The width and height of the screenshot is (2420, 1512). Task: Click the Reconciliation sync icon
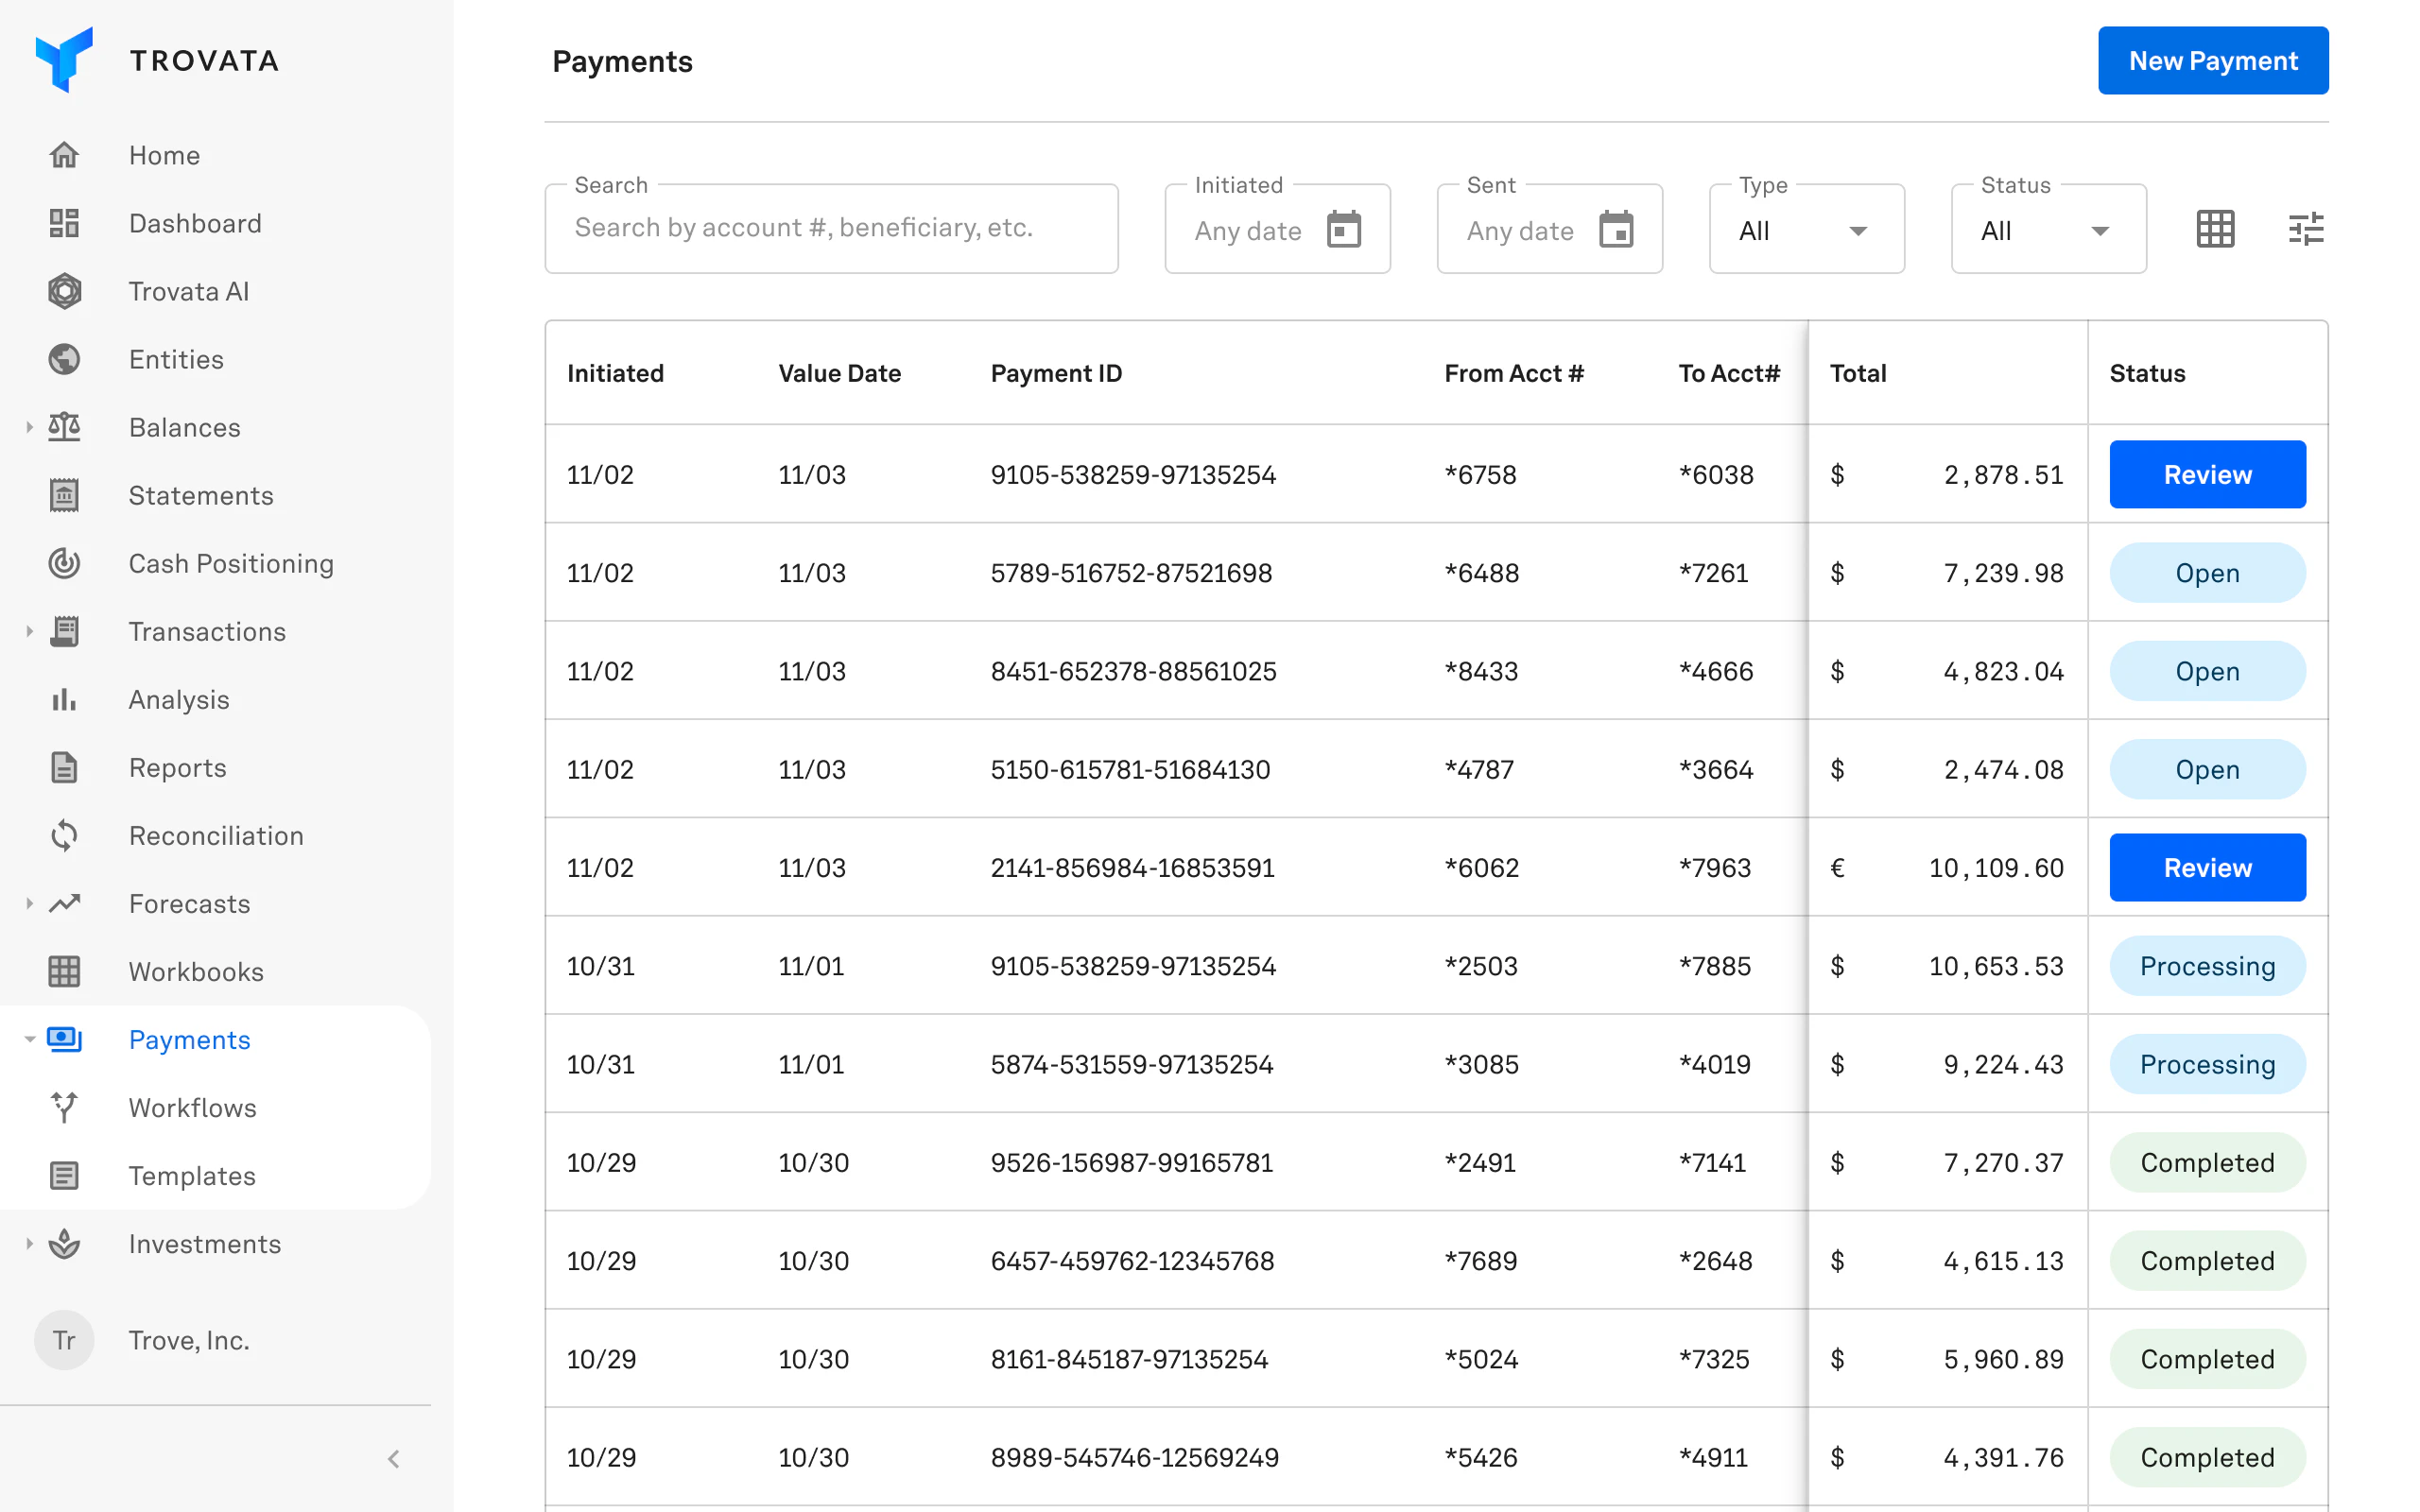pyautogui.click(x=64, y=835)
